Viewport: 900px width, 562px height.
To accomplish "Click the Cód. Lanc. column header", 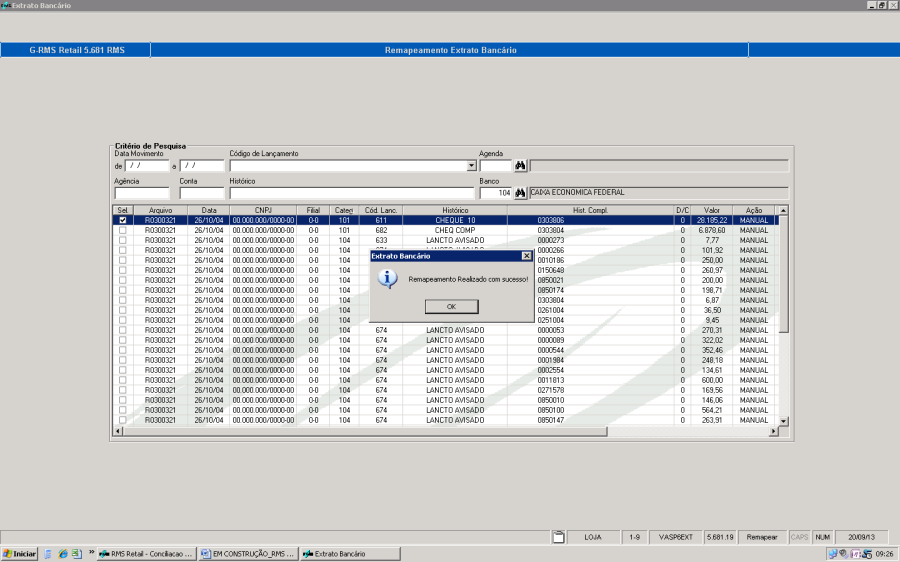I will [x=381, y=210].
